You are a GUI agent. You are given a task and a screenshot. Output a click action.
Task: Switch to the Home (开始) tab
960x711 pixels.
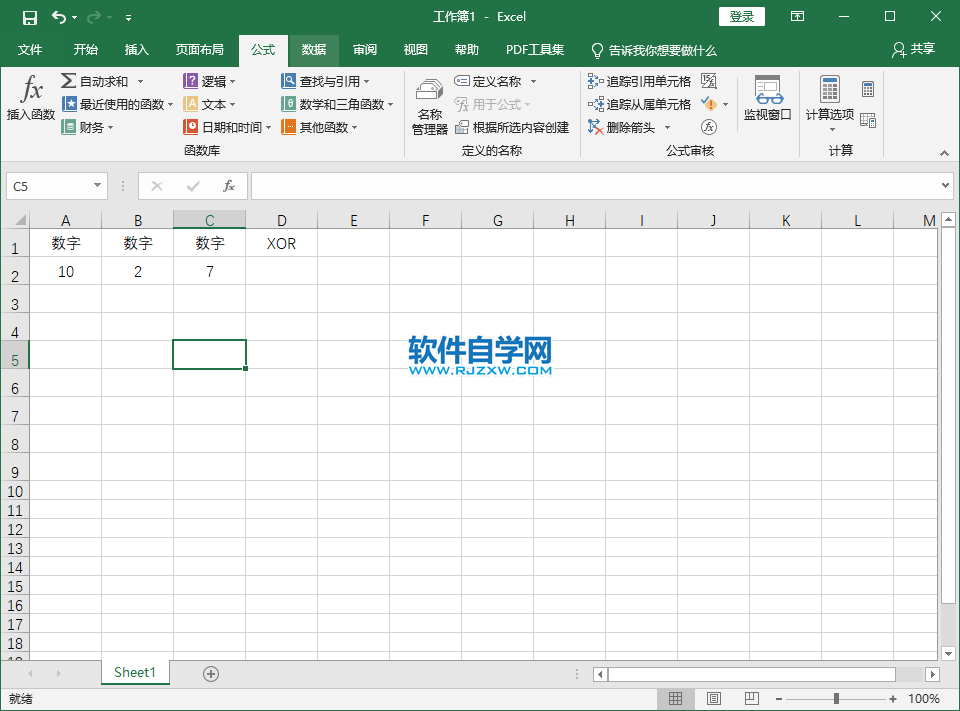pos(86,50)
